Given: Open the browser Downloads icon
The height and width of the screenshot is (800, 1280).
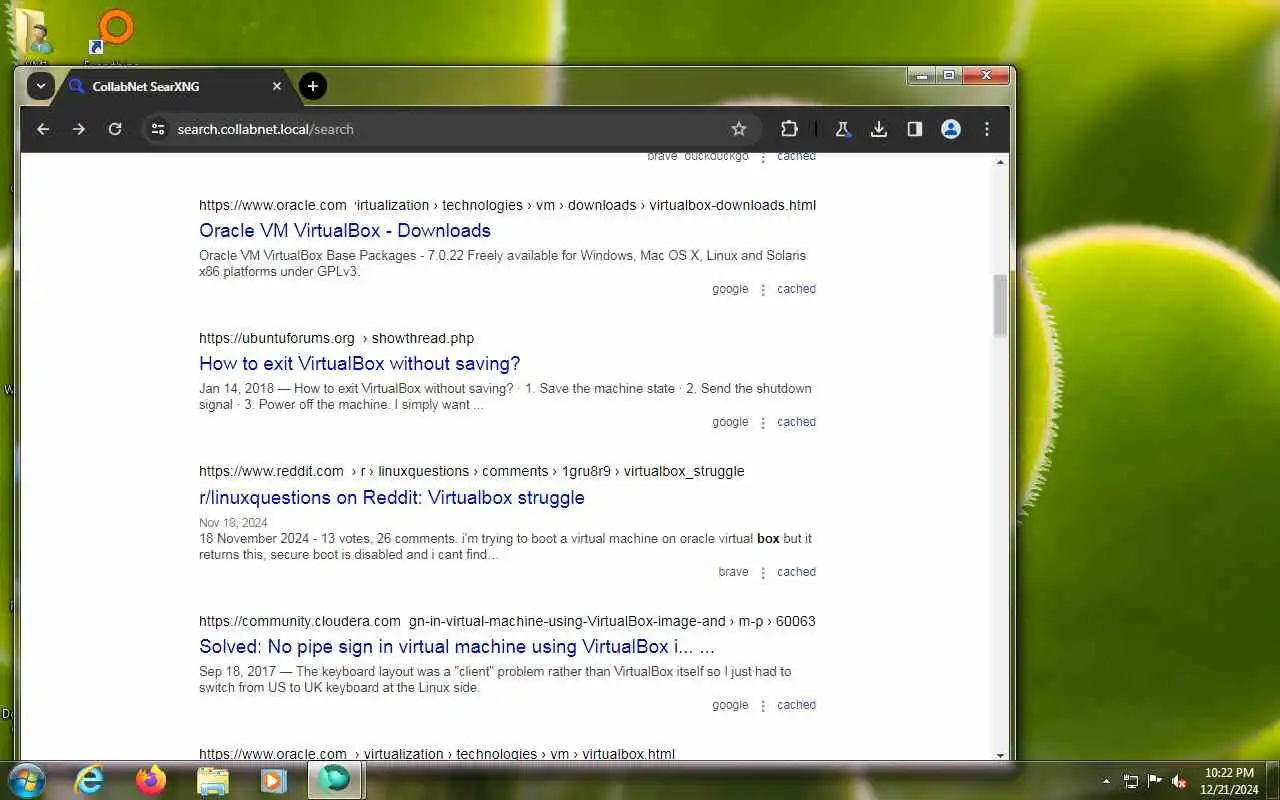Looking at the screenshot, I should (879, 129).
